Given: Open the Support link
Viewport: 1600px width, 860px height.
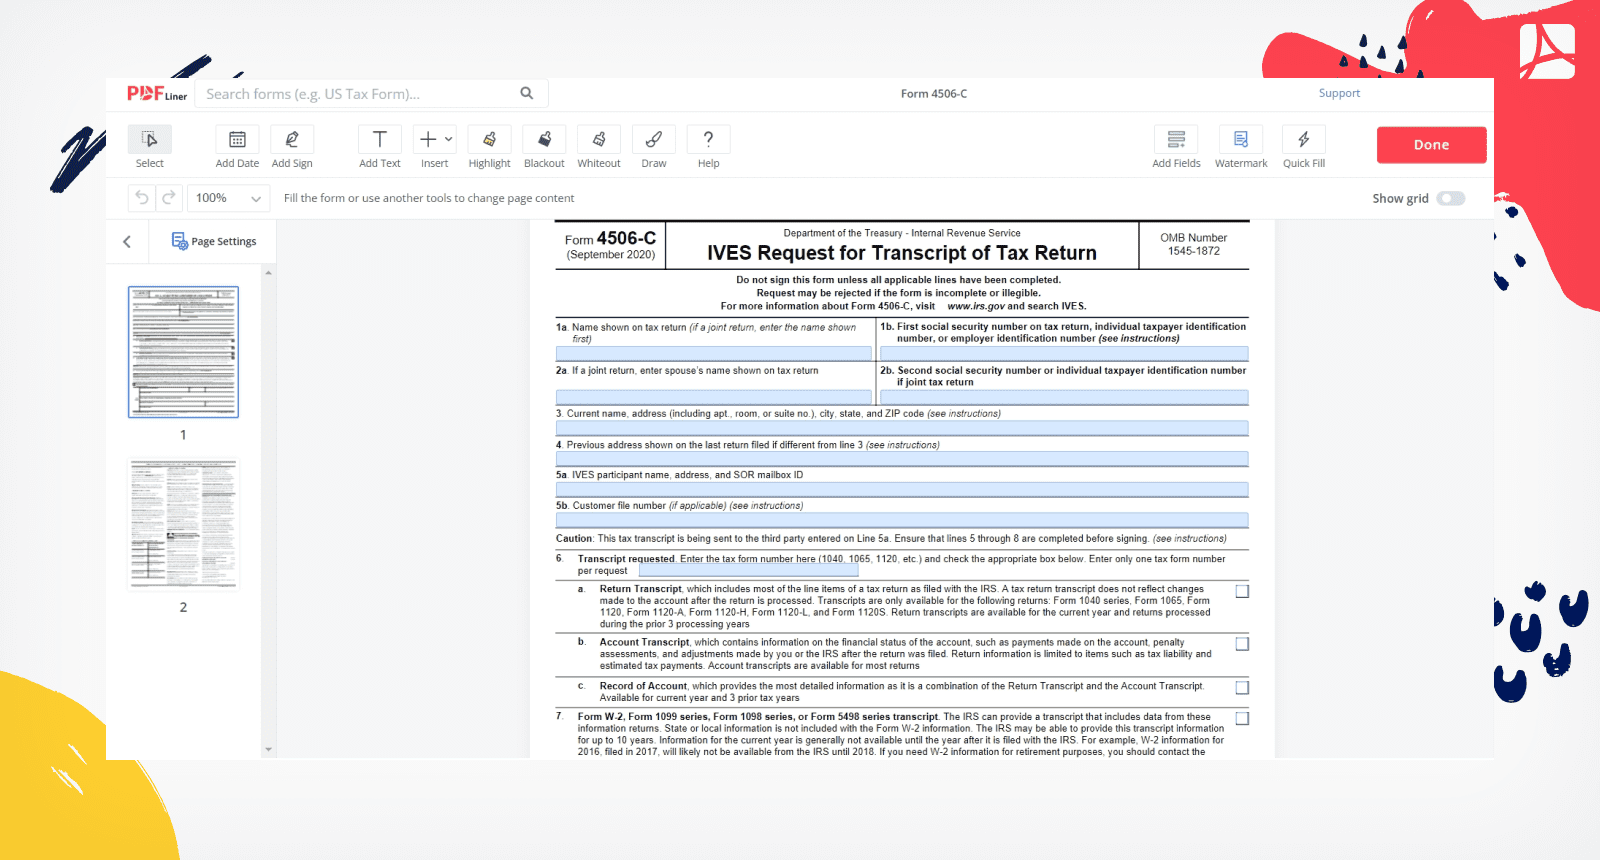Looking at the screenshot, I should tap(1339, 93).
